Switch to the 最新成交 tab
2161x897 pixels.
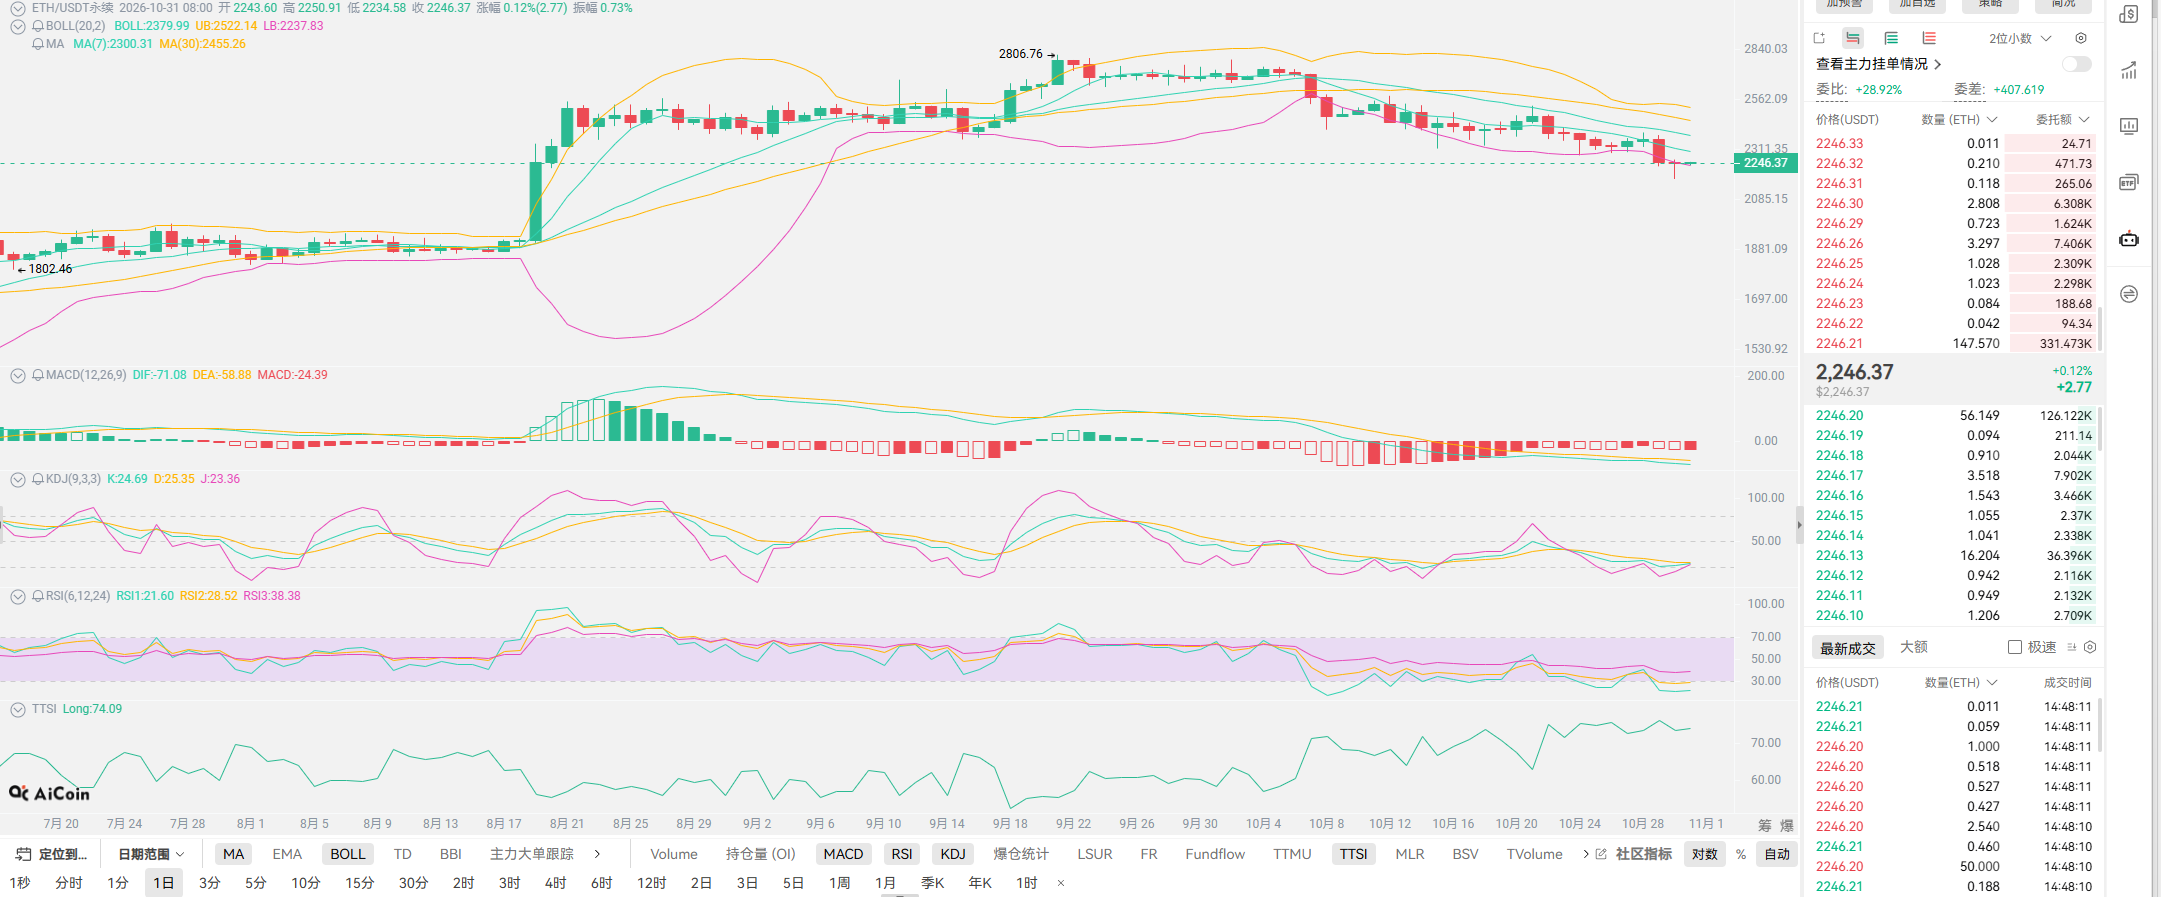[x=1848, y=648]
